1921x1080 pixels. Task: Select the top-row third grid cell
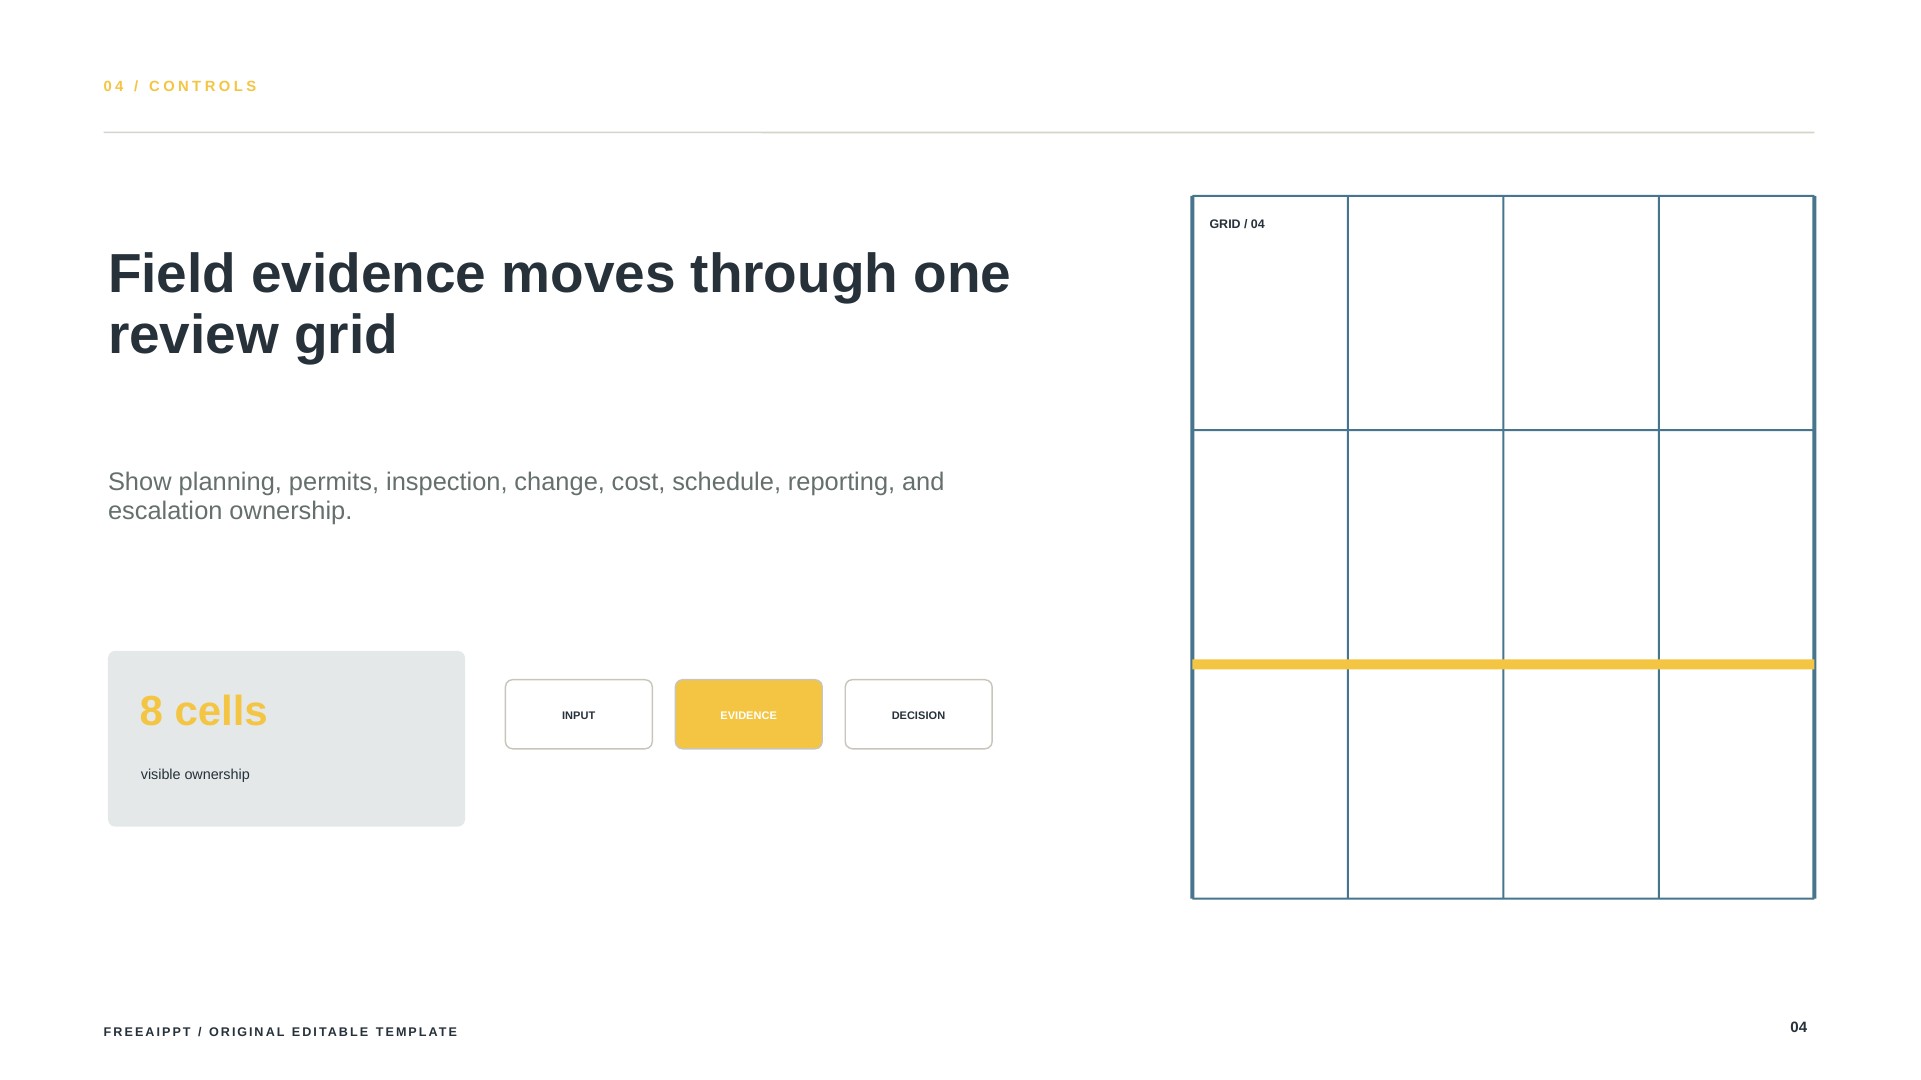point(1581,313)
